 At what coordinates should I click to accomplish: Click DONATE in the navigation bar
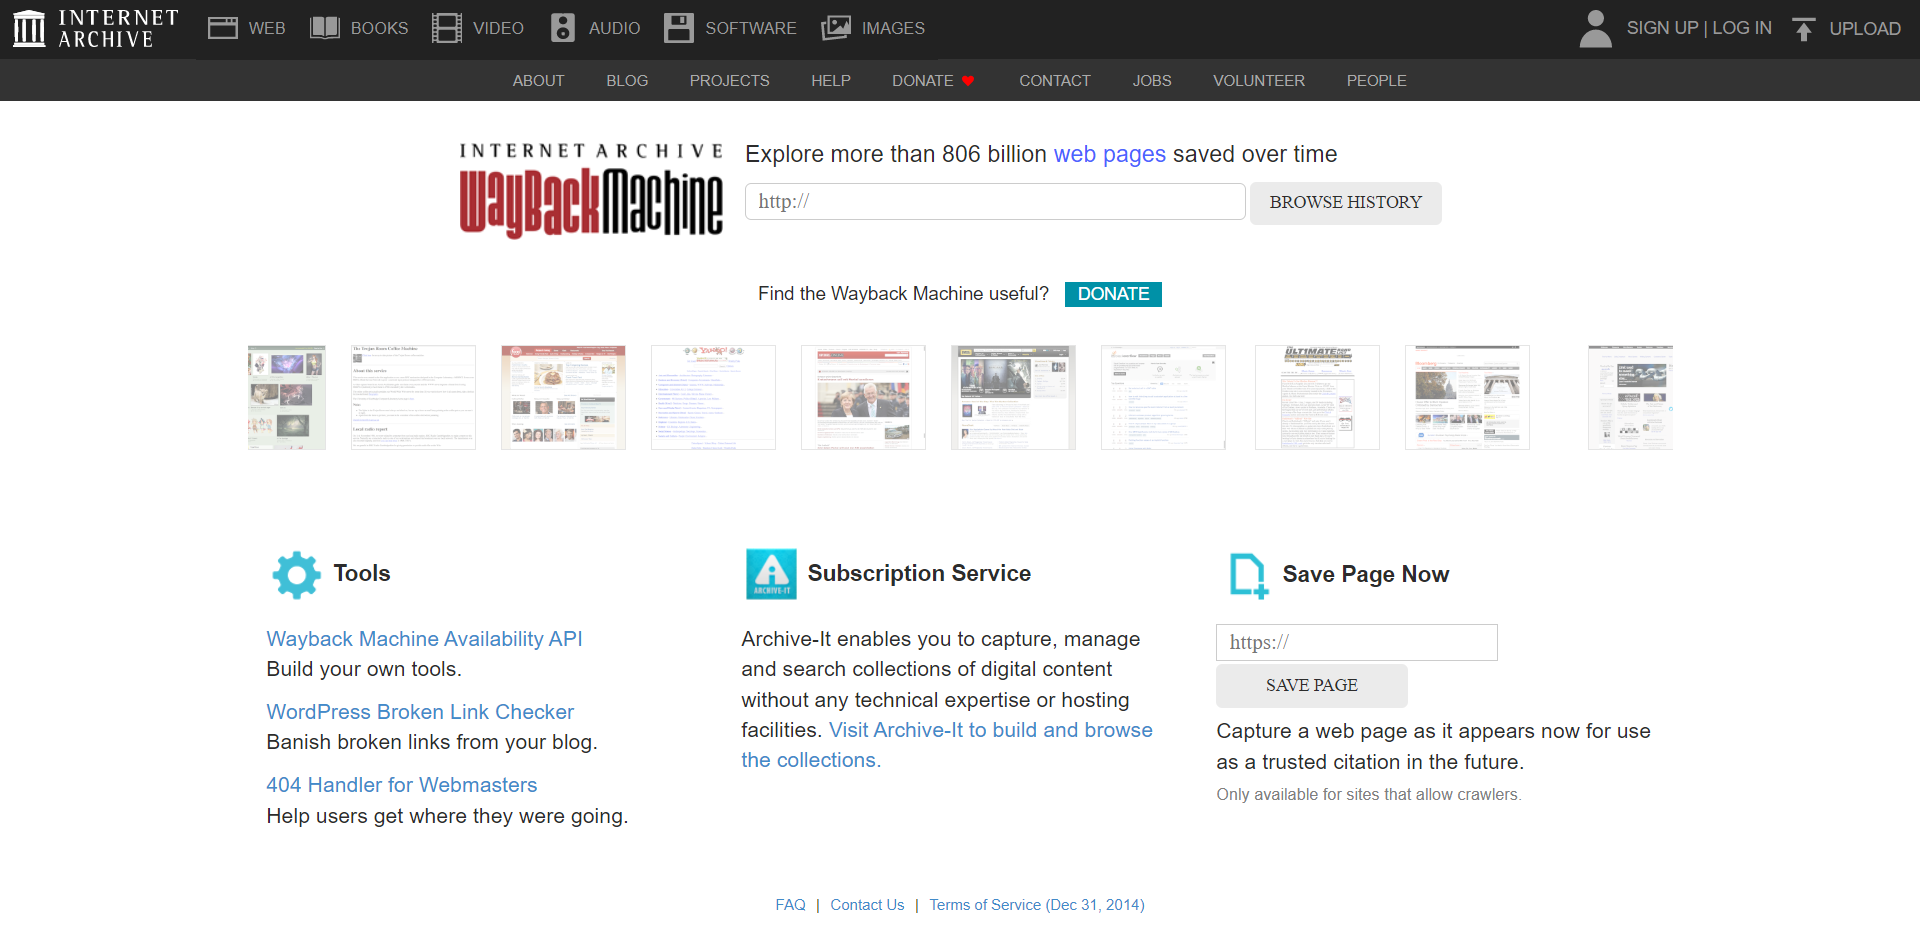pos(923,81)
